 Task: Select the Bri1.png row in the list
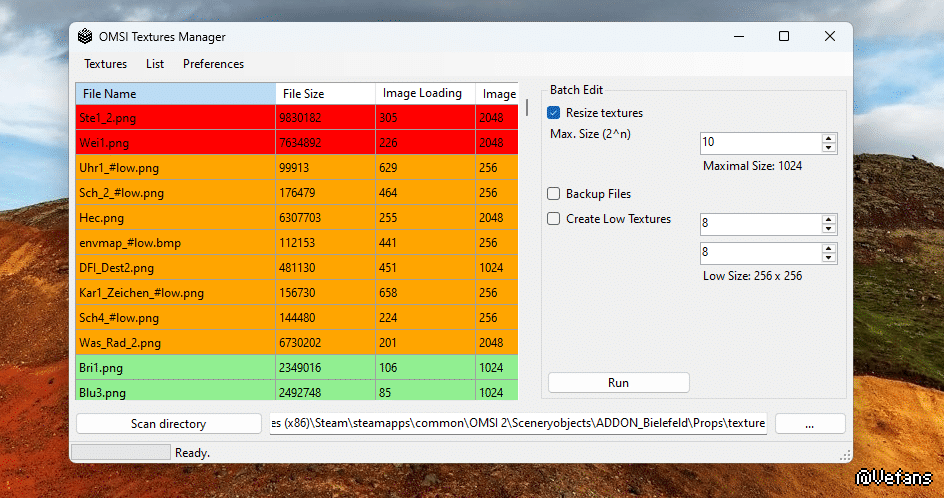pos(175,368)
